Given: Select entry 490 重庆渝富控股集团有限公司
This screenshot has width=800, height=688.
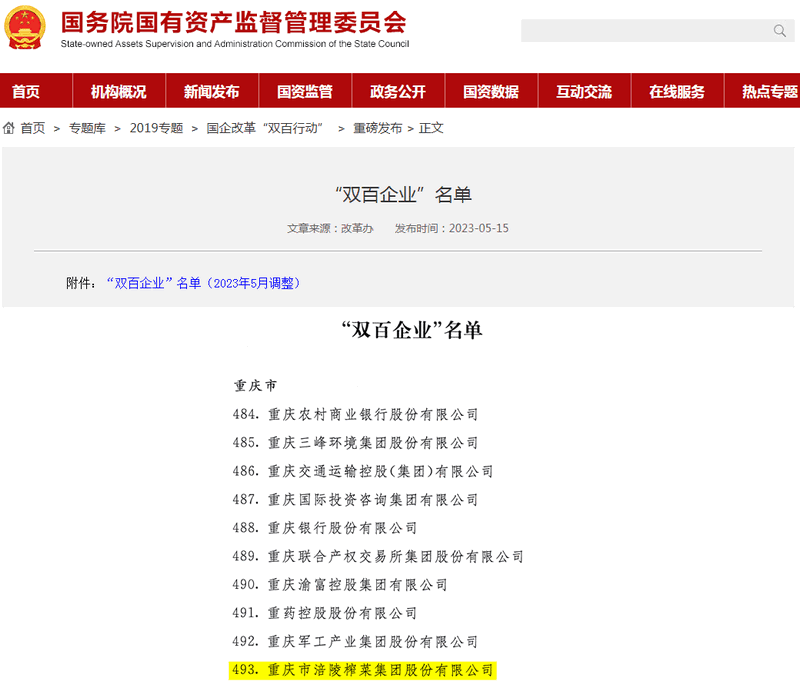Looking at the screenshot, I should pyautogui.click(x=340, y=584).
